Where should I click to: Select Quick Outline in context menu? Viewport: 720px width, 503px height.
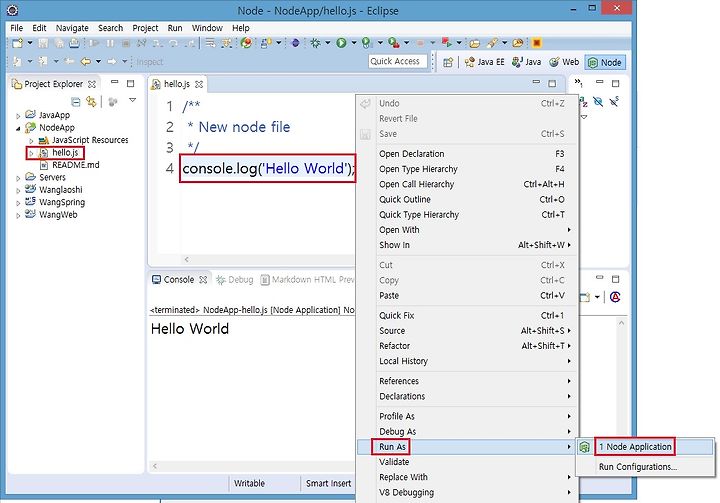[467, 199]
